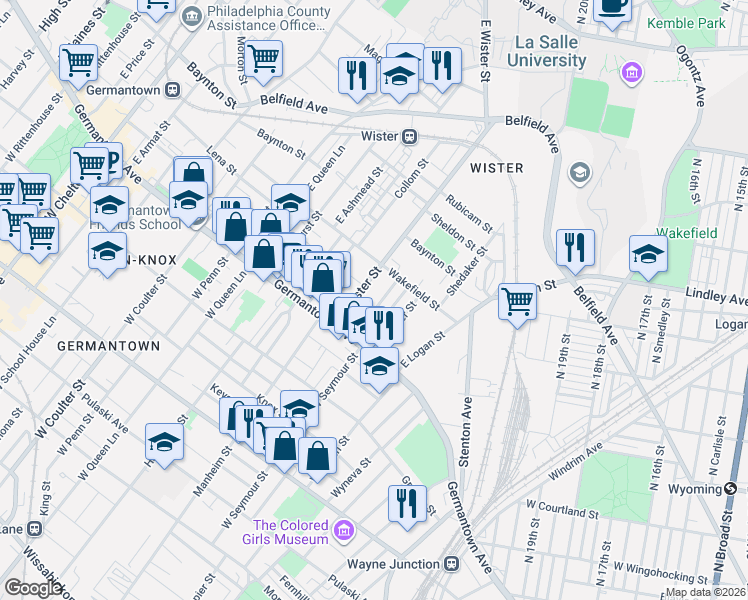Click The Colored Girls Museum text
Image resolution: width=748 pixels, height=600 pixels.
coord(285,532)
